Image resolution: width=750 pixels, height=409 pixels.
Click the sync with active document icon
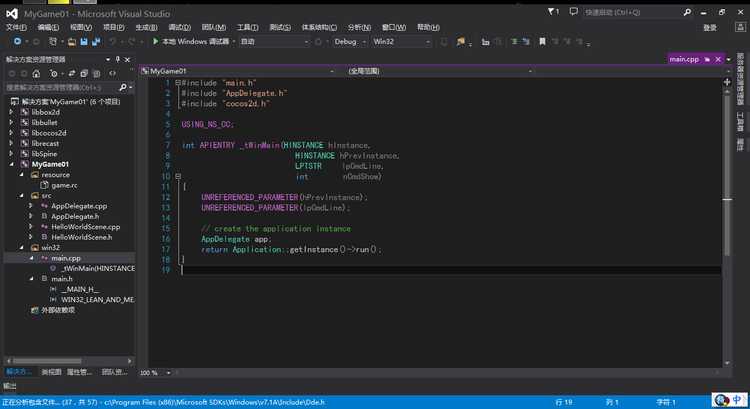pos(72,73)
